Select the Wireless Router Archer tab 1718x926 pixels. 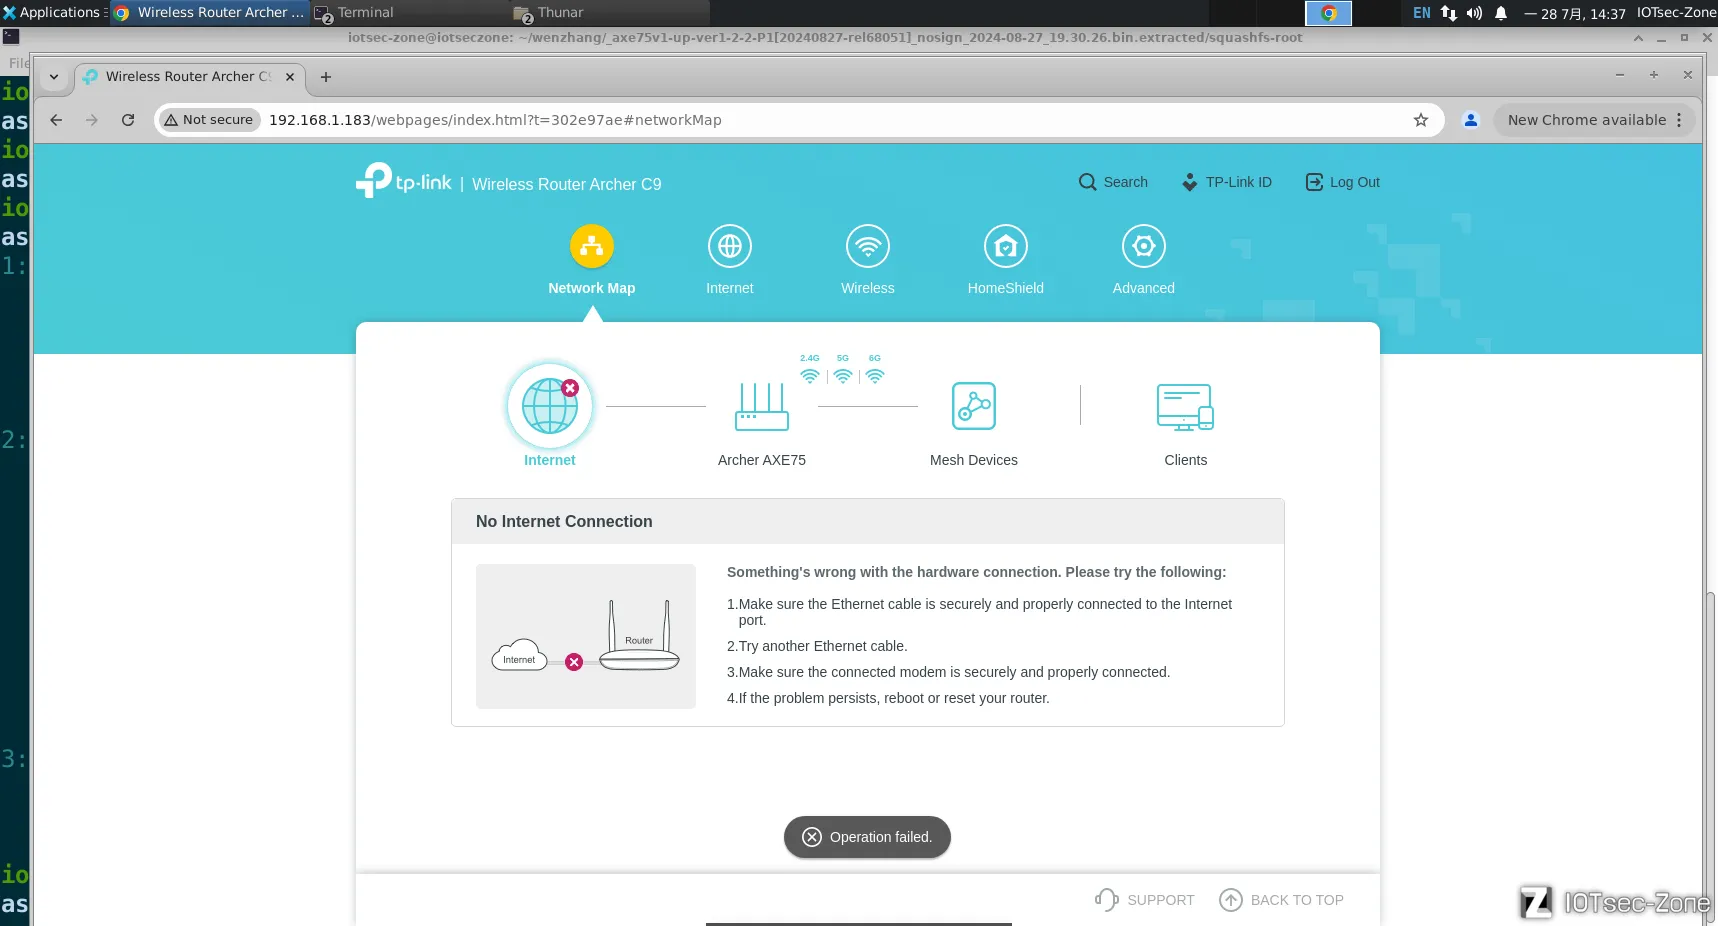189,77
